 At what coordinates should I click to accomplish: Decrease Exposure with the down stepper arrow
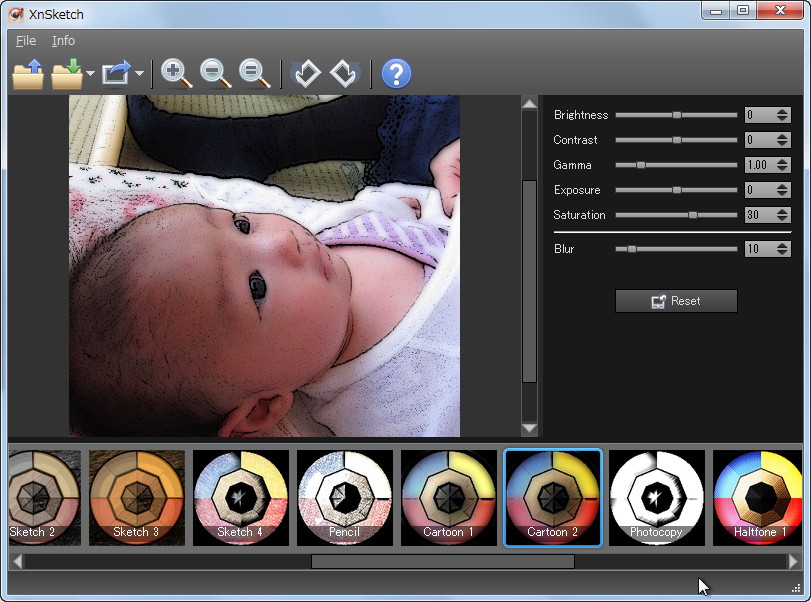pyautogui.click(x=782, y=193)
